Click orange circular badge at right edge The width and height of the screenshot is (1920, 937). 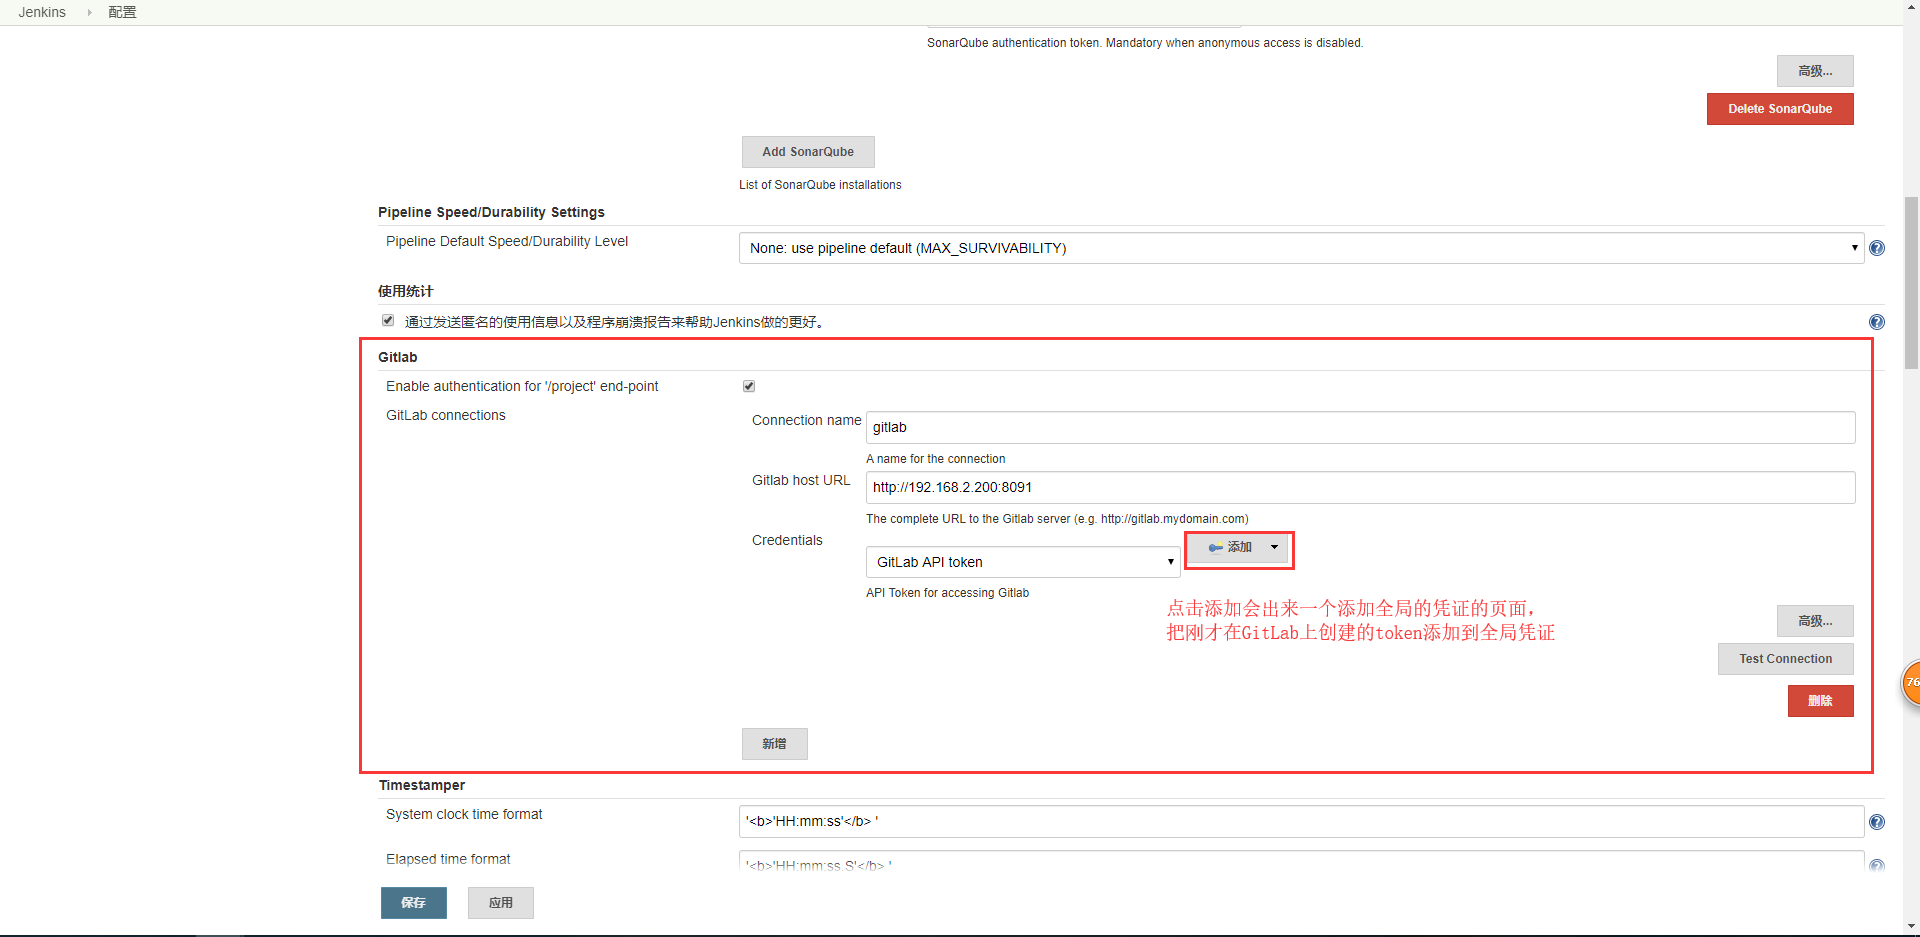[x=1910, y=683]
